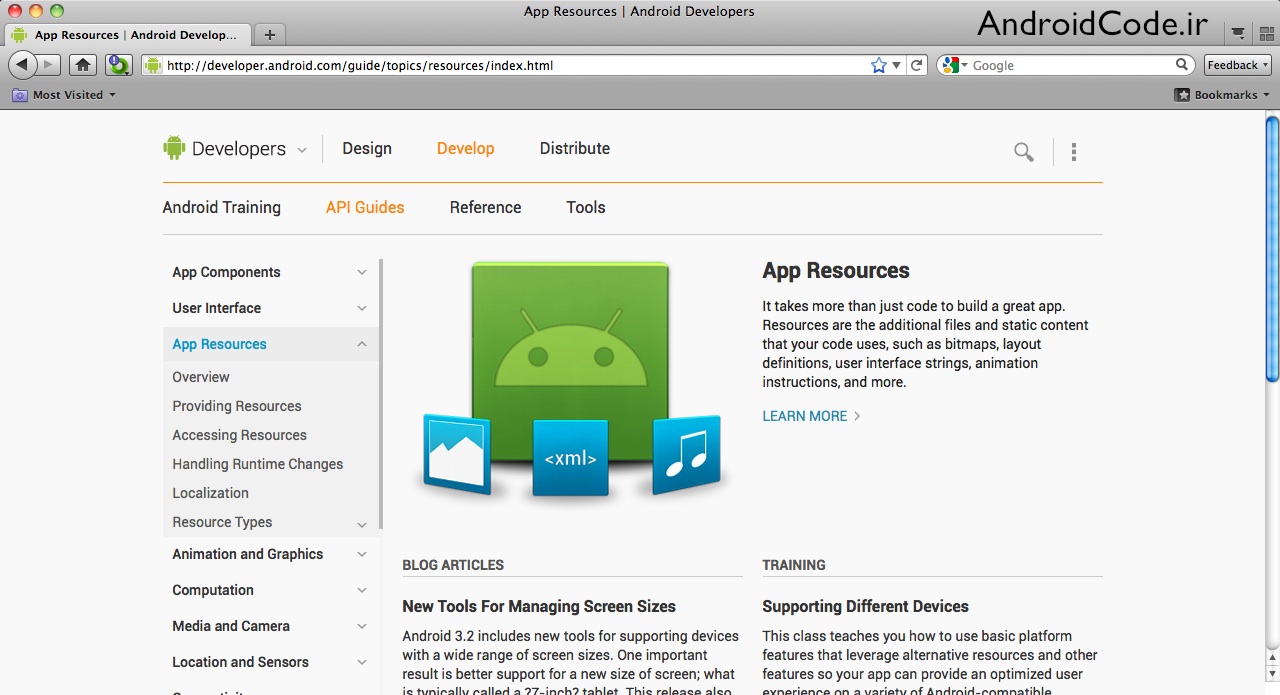Open a new tab with plus button
The height and width of the screenshot is (695, 1280).
269,34
